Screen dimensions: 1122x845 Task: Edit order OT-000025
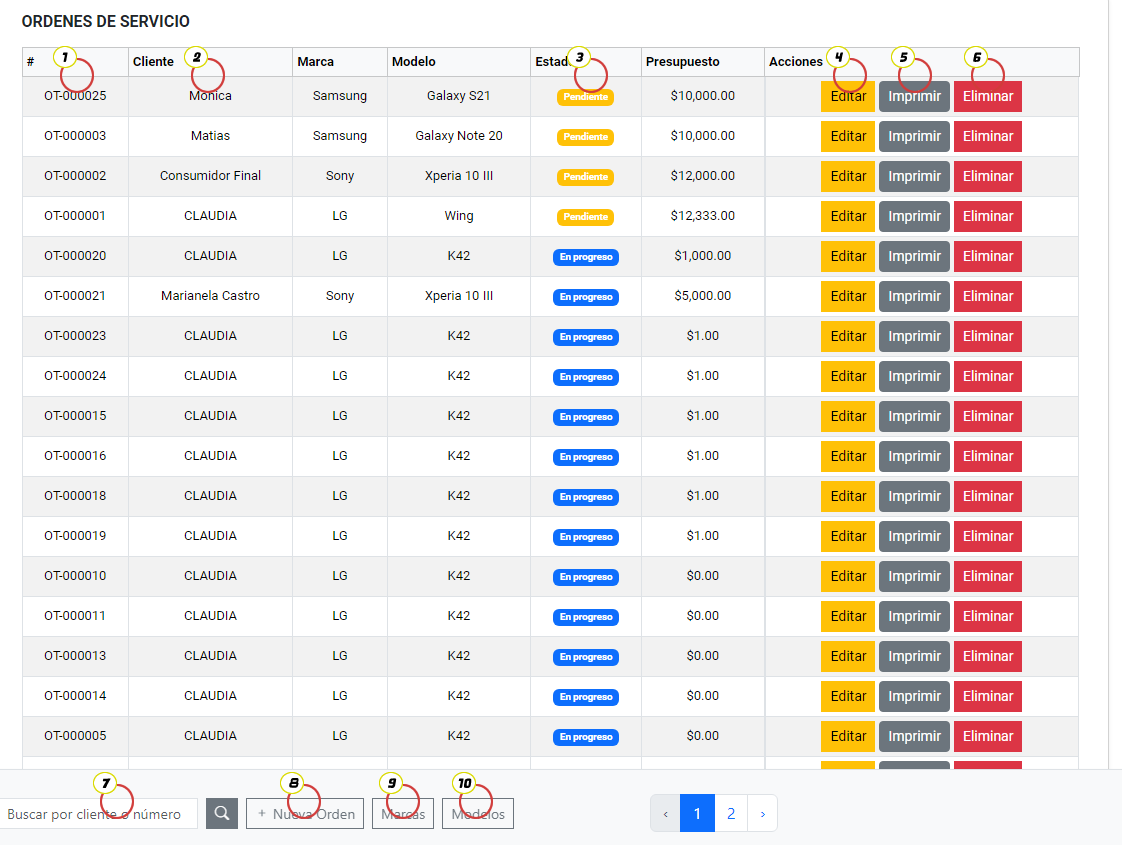click(x=847, y=97)
